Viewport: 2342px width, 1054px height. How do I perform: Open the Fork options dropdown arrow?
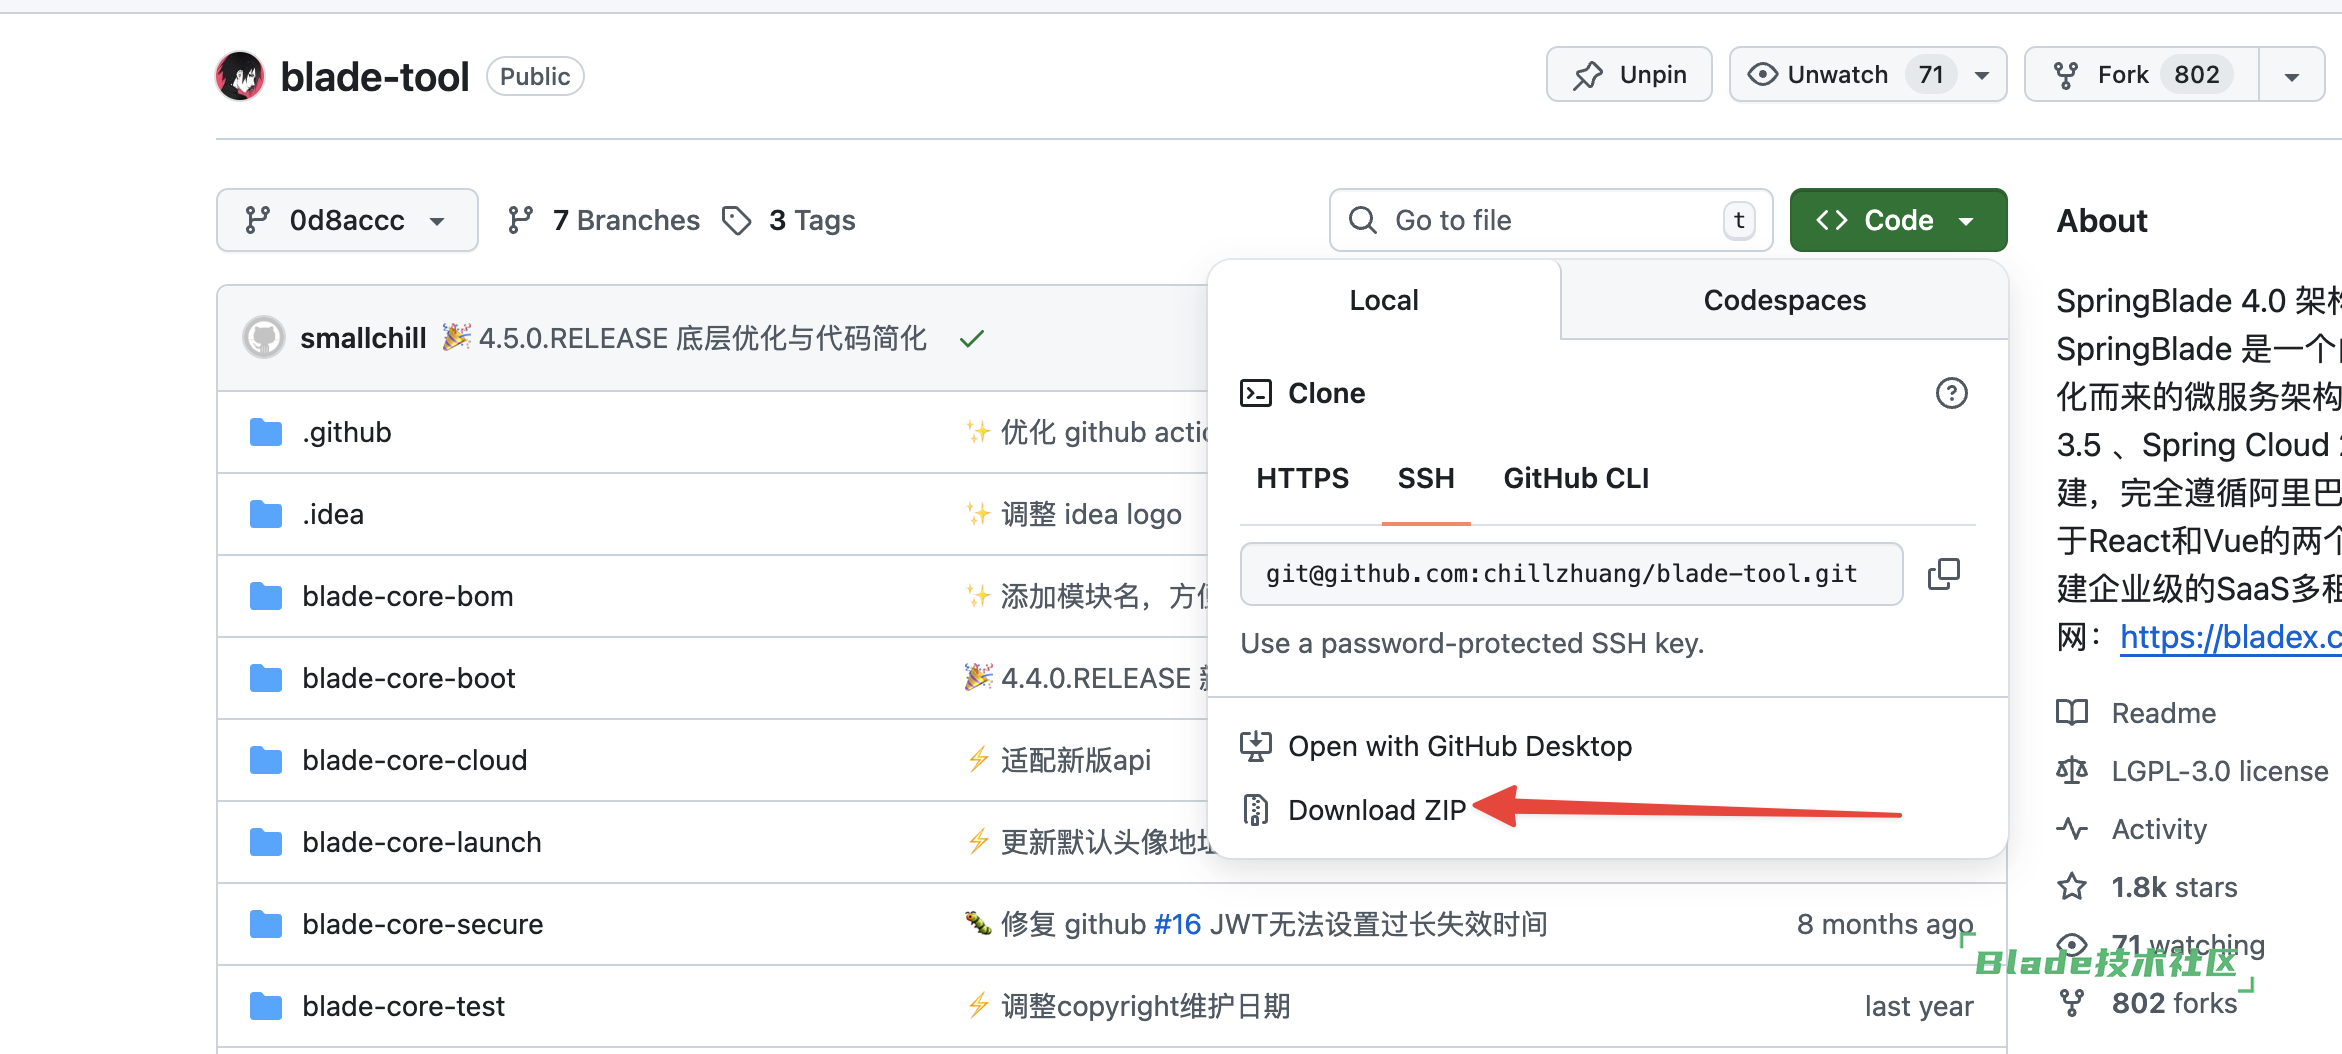click(x=2291, y=76)
